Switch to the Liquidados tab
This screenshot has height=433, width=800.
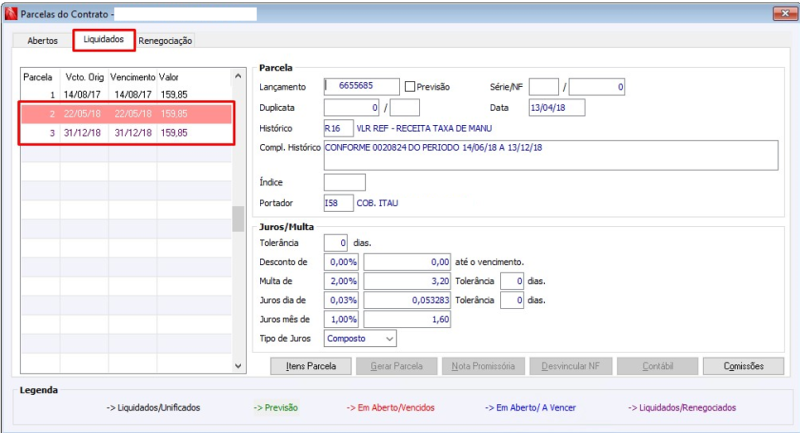pos(104,39)
